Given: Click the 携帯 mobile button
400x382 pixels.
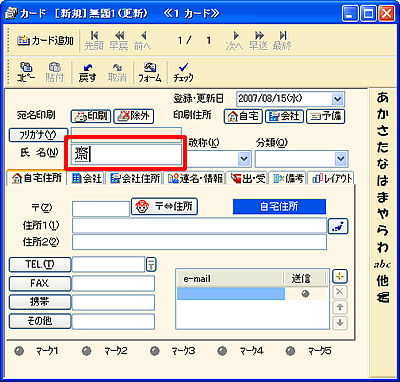Looking at the screenshot, I should coord(40,302).
